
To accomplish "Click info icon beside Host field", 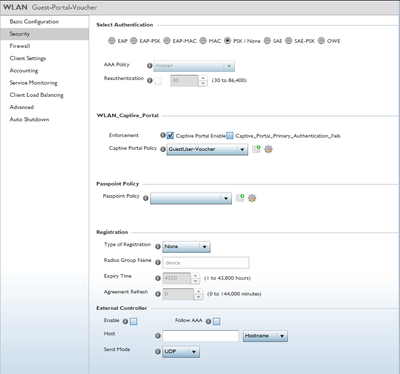I will coord(158,336).
